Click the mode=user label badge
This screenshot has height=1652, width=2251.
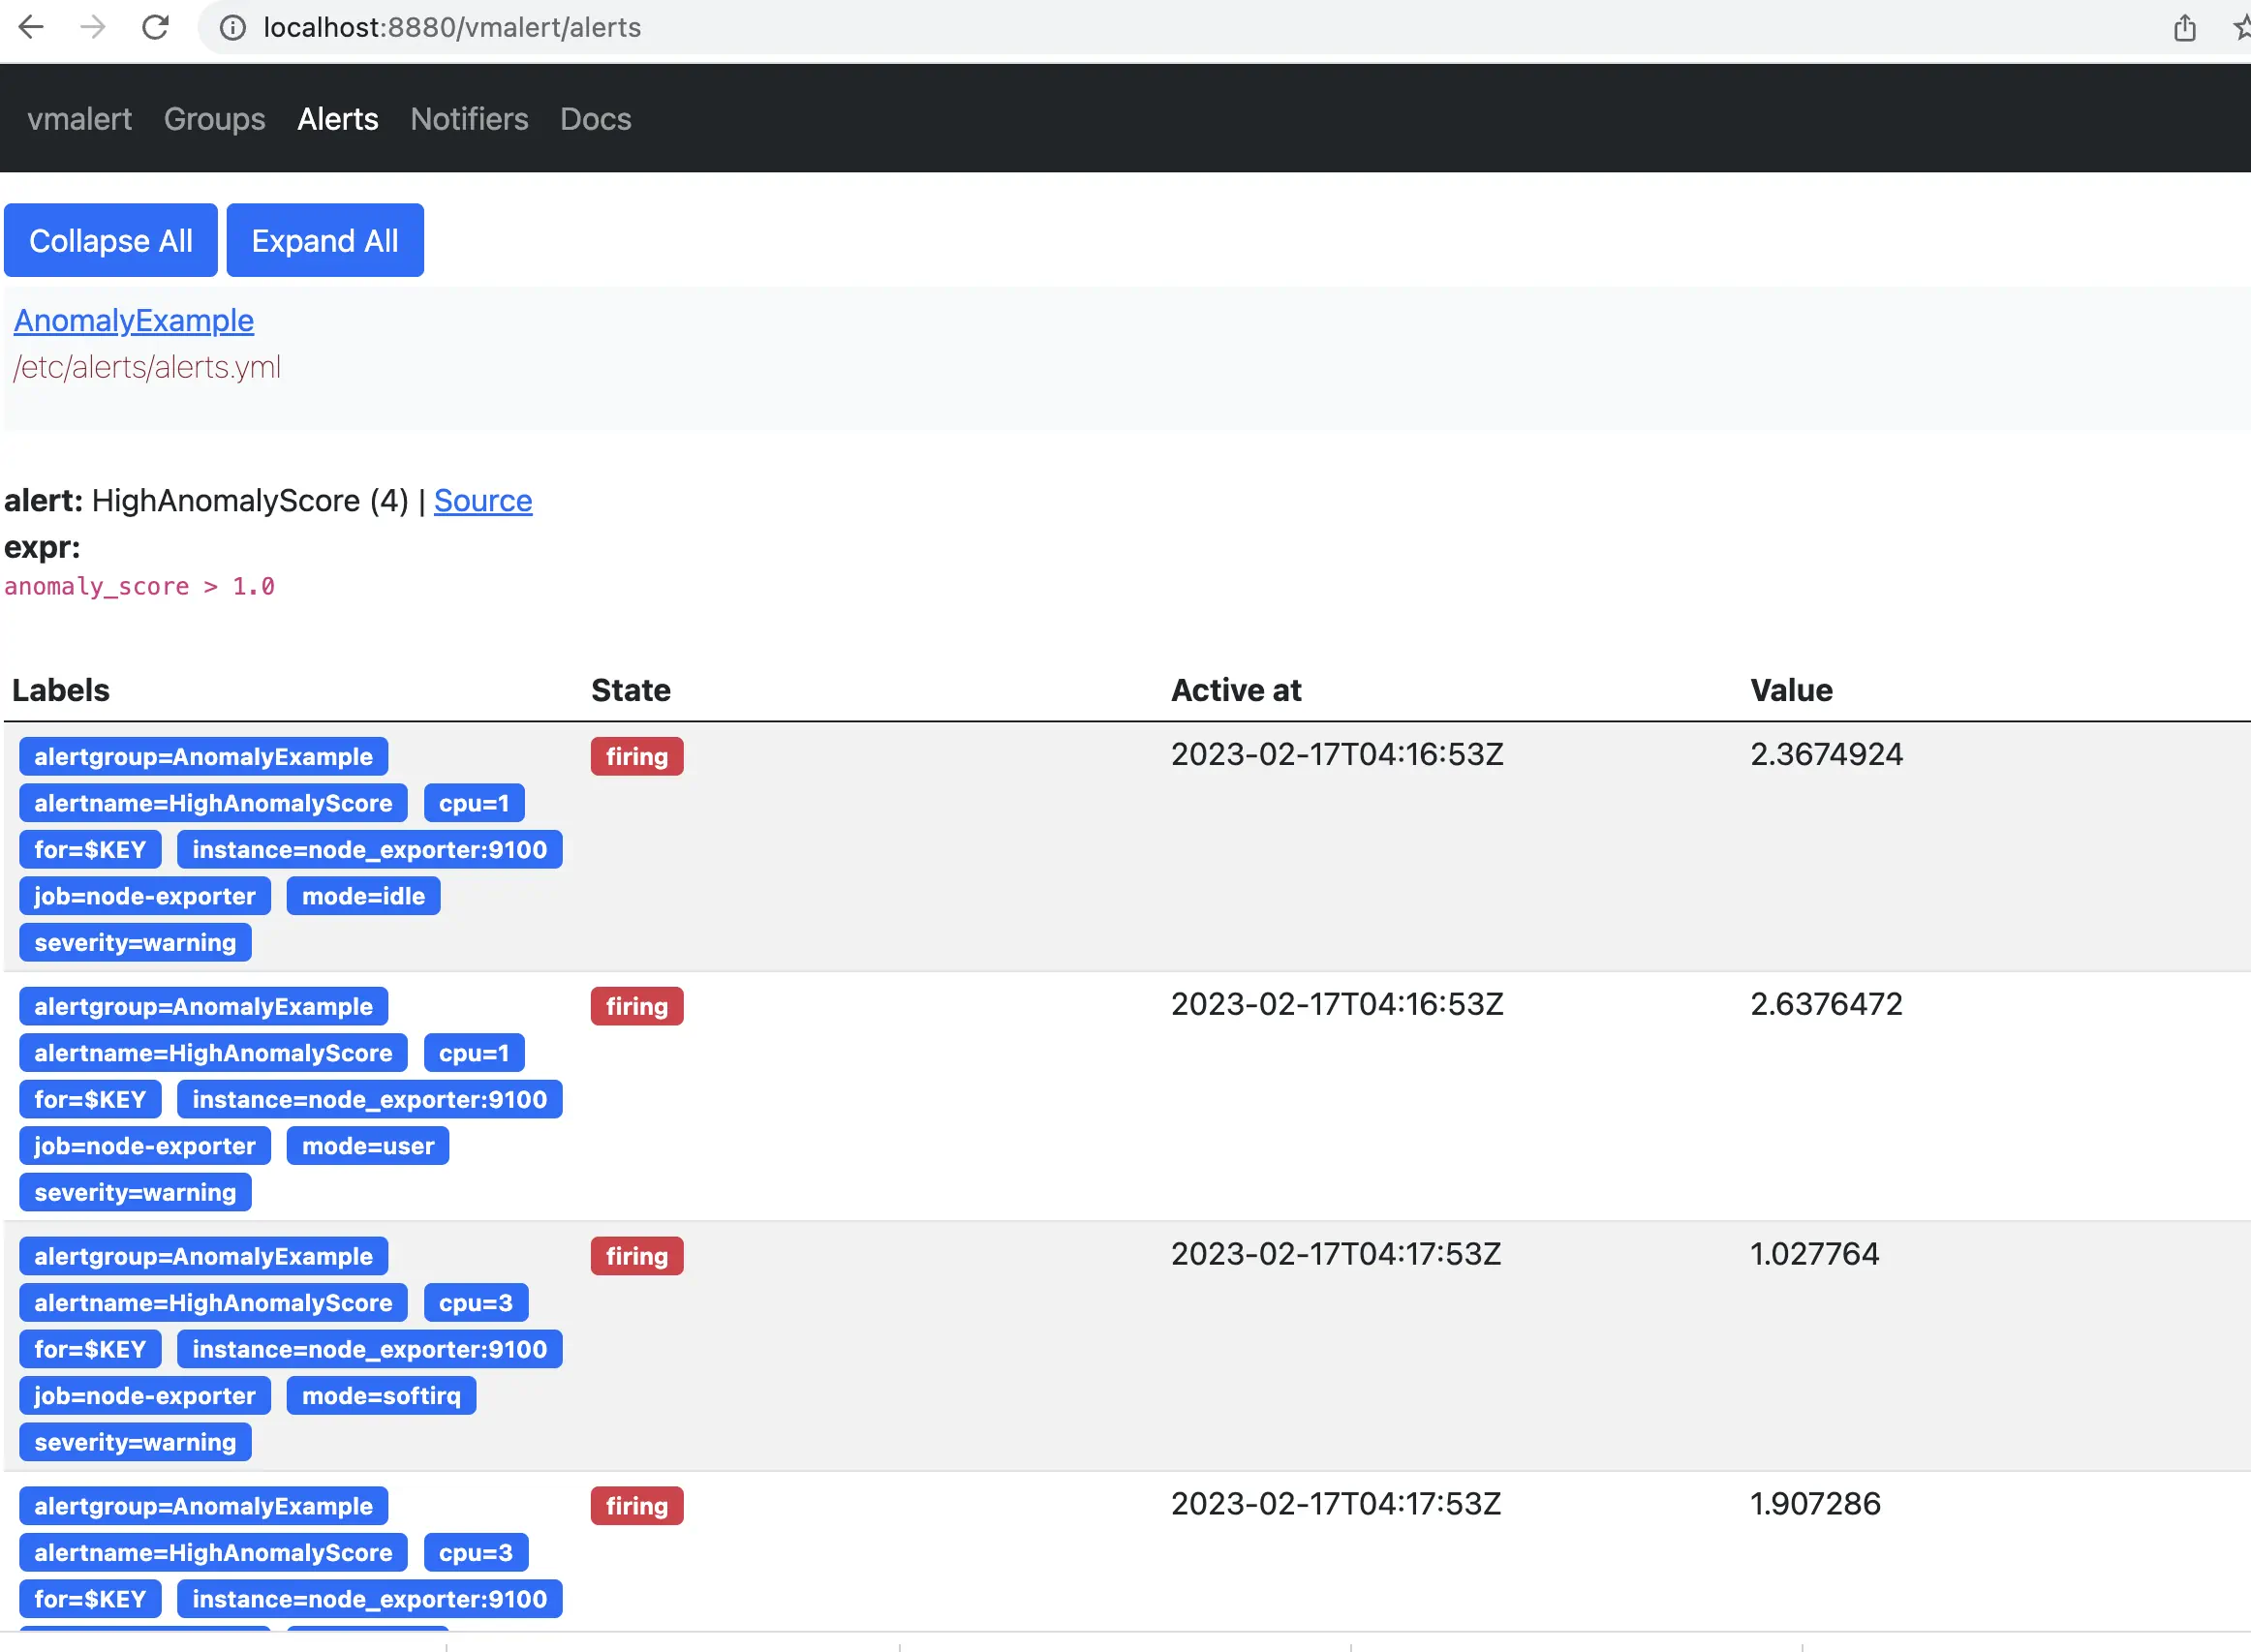367,1146
